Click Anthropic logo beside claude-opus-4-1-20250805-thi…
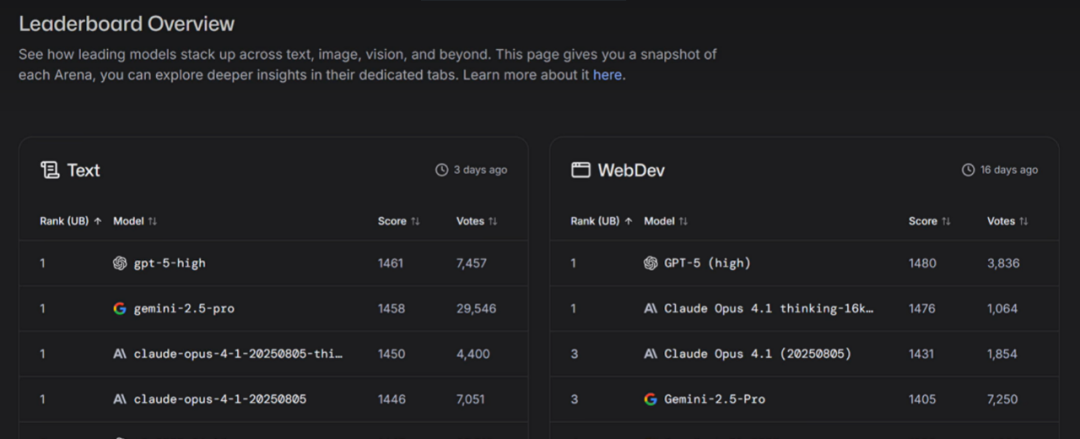This screenshot has height=439, width=1080. click(x=120, y=354)
